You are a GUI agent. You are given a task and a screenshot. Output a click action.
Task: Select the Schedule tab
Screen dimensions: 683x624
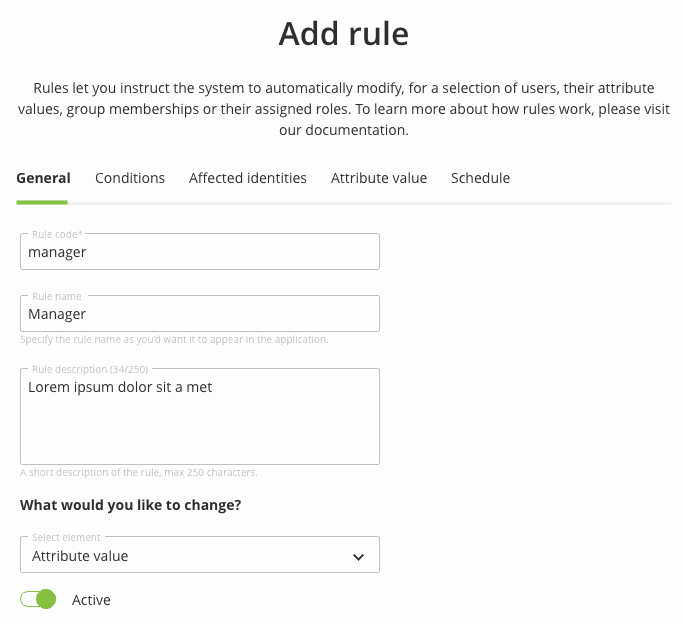[480, 178]
